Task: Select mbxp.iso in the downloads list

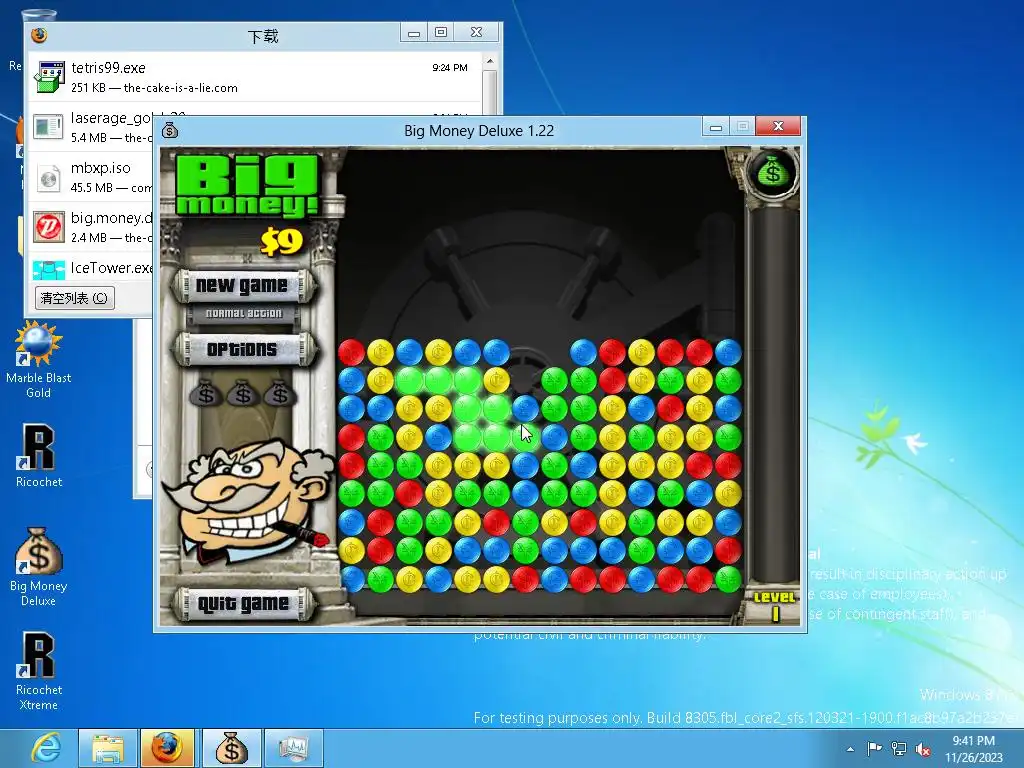Action: pyautogui.click(x=91, y=177)
